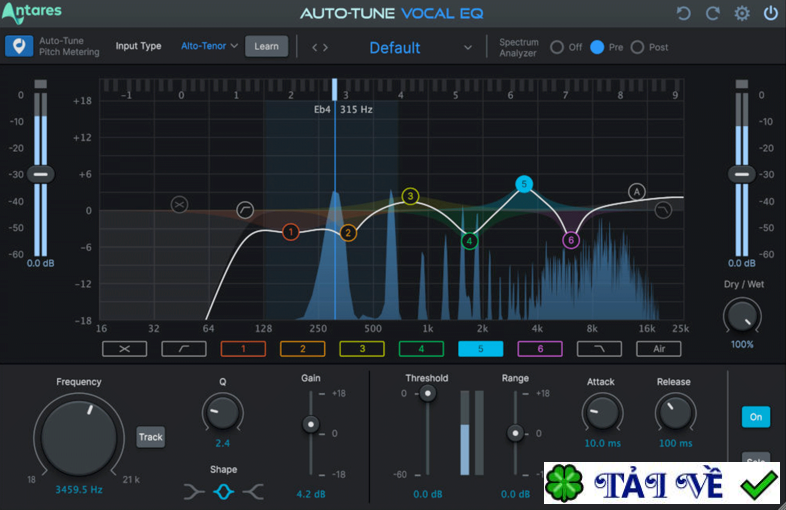Click the Frequency knob
Viewport: 786px width, 510px height.
[79, 437]
